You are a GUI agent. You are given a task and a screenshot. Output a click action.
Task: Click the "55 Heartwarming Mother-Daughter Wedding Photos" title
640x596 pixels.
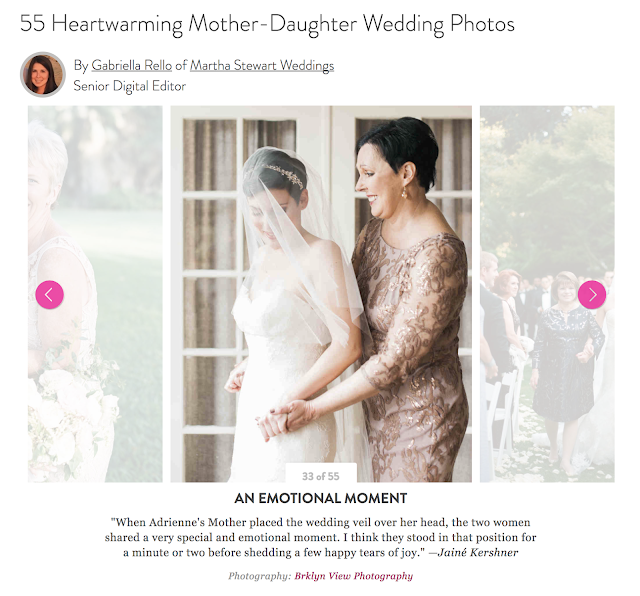click(x=267, y=23)
